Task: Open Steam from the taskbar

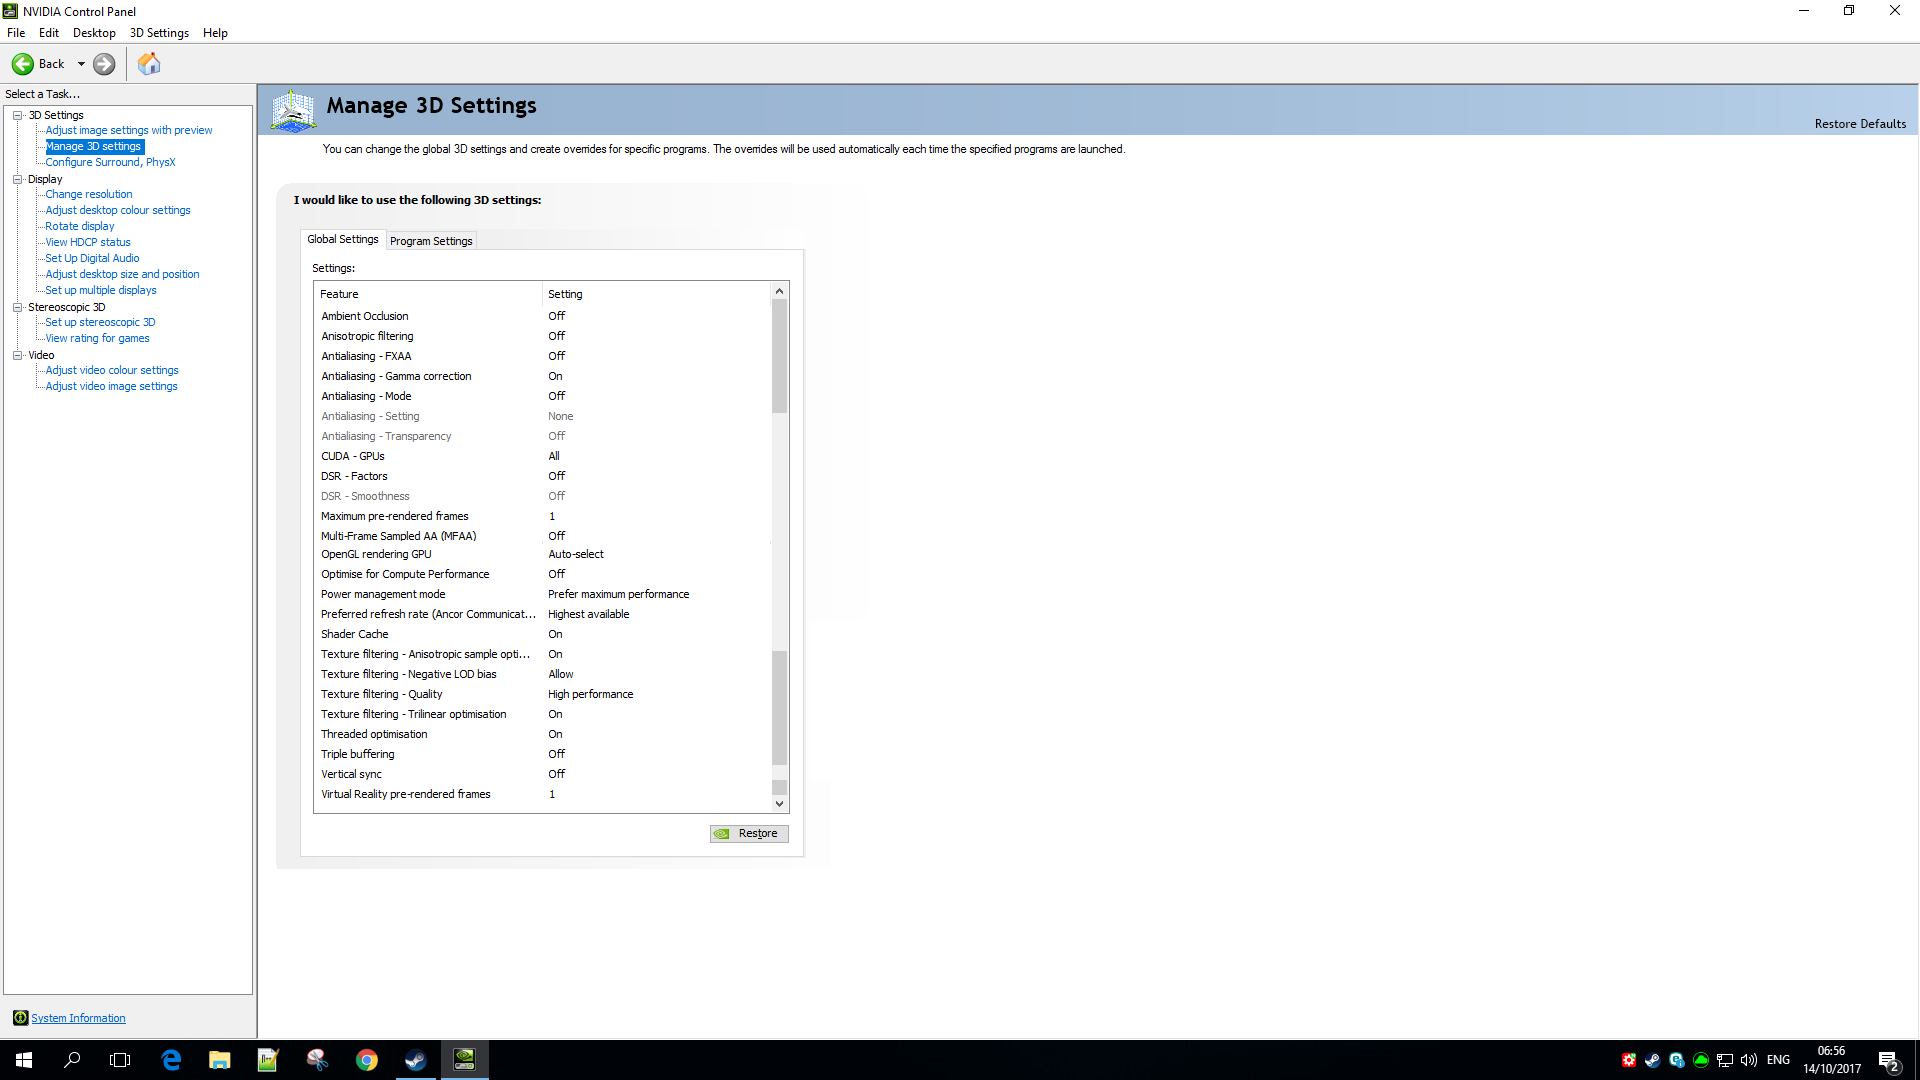Action: coord(416,1060)
